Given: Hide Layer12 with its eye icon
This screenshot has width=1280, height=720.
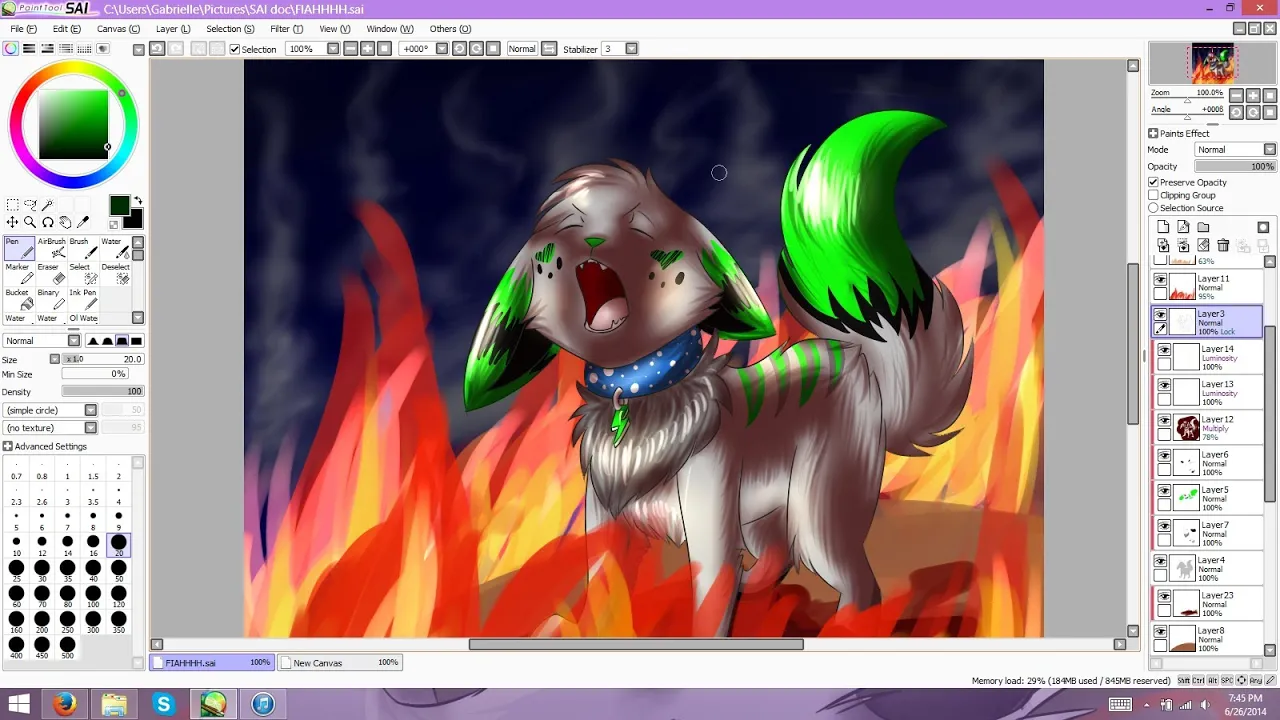Looking at the screenshot, I should coord(1164,421).
